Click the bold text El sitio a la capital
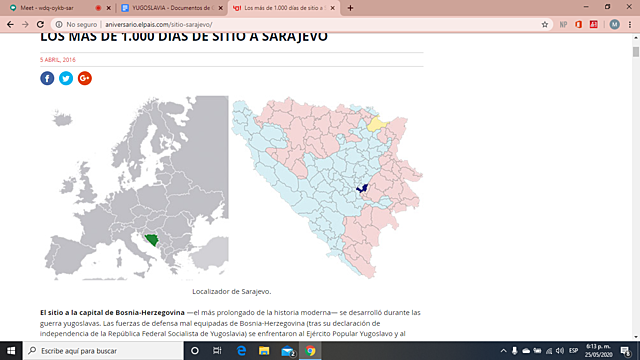The image size is (640, 360). pos(112,313)
